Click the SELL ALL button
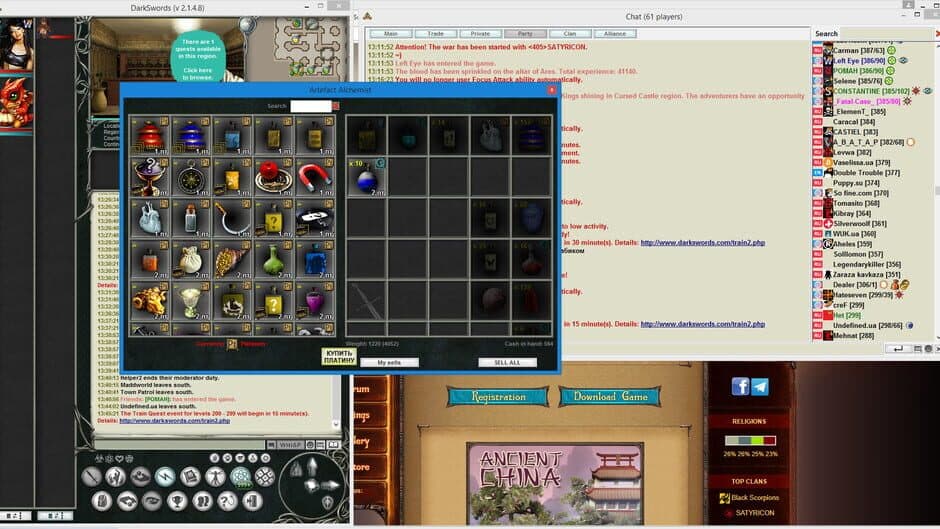Viewport: 940px width, 529px height. point(507,362)
